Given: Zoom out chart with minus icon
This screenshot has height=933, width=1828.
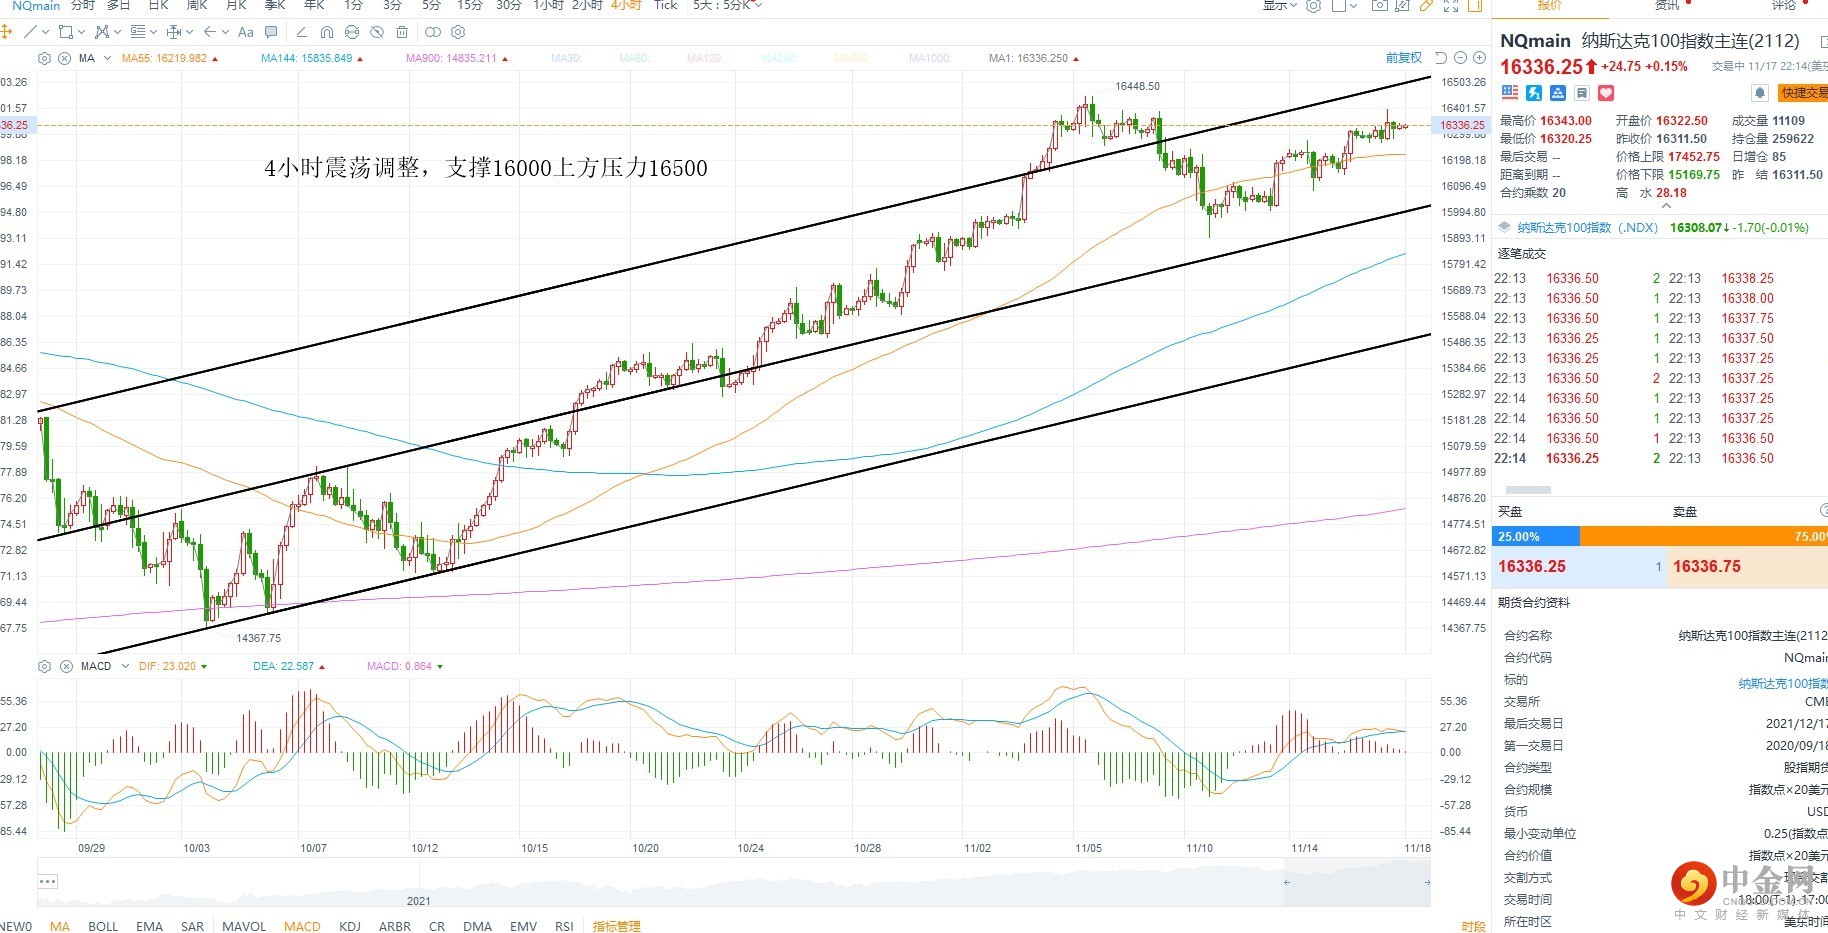Looking at the screenshot, I should [x=1460, y=58].
